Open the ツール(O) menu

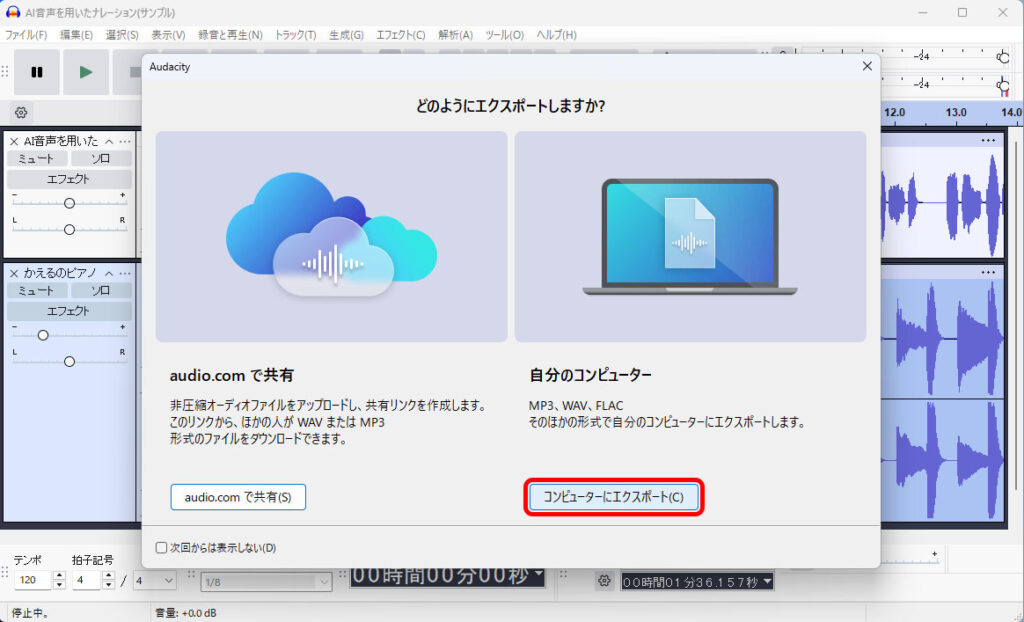[x=504, y=35]
